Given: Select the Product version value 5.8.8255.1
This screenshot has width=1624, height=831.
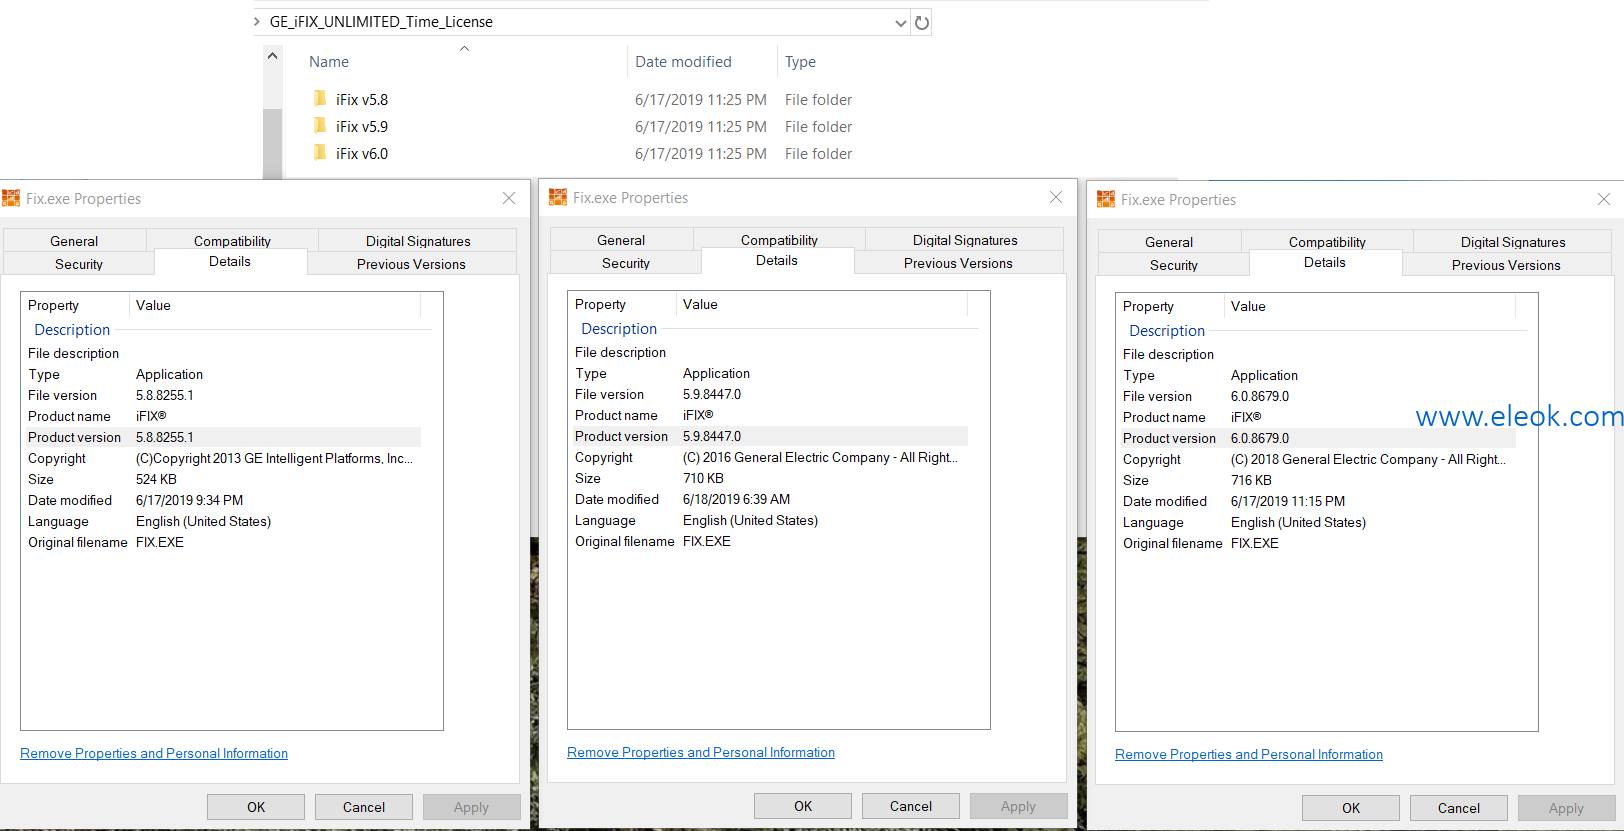Looking at the screenshot, I should pyautogui.click(x=165, y=437).
